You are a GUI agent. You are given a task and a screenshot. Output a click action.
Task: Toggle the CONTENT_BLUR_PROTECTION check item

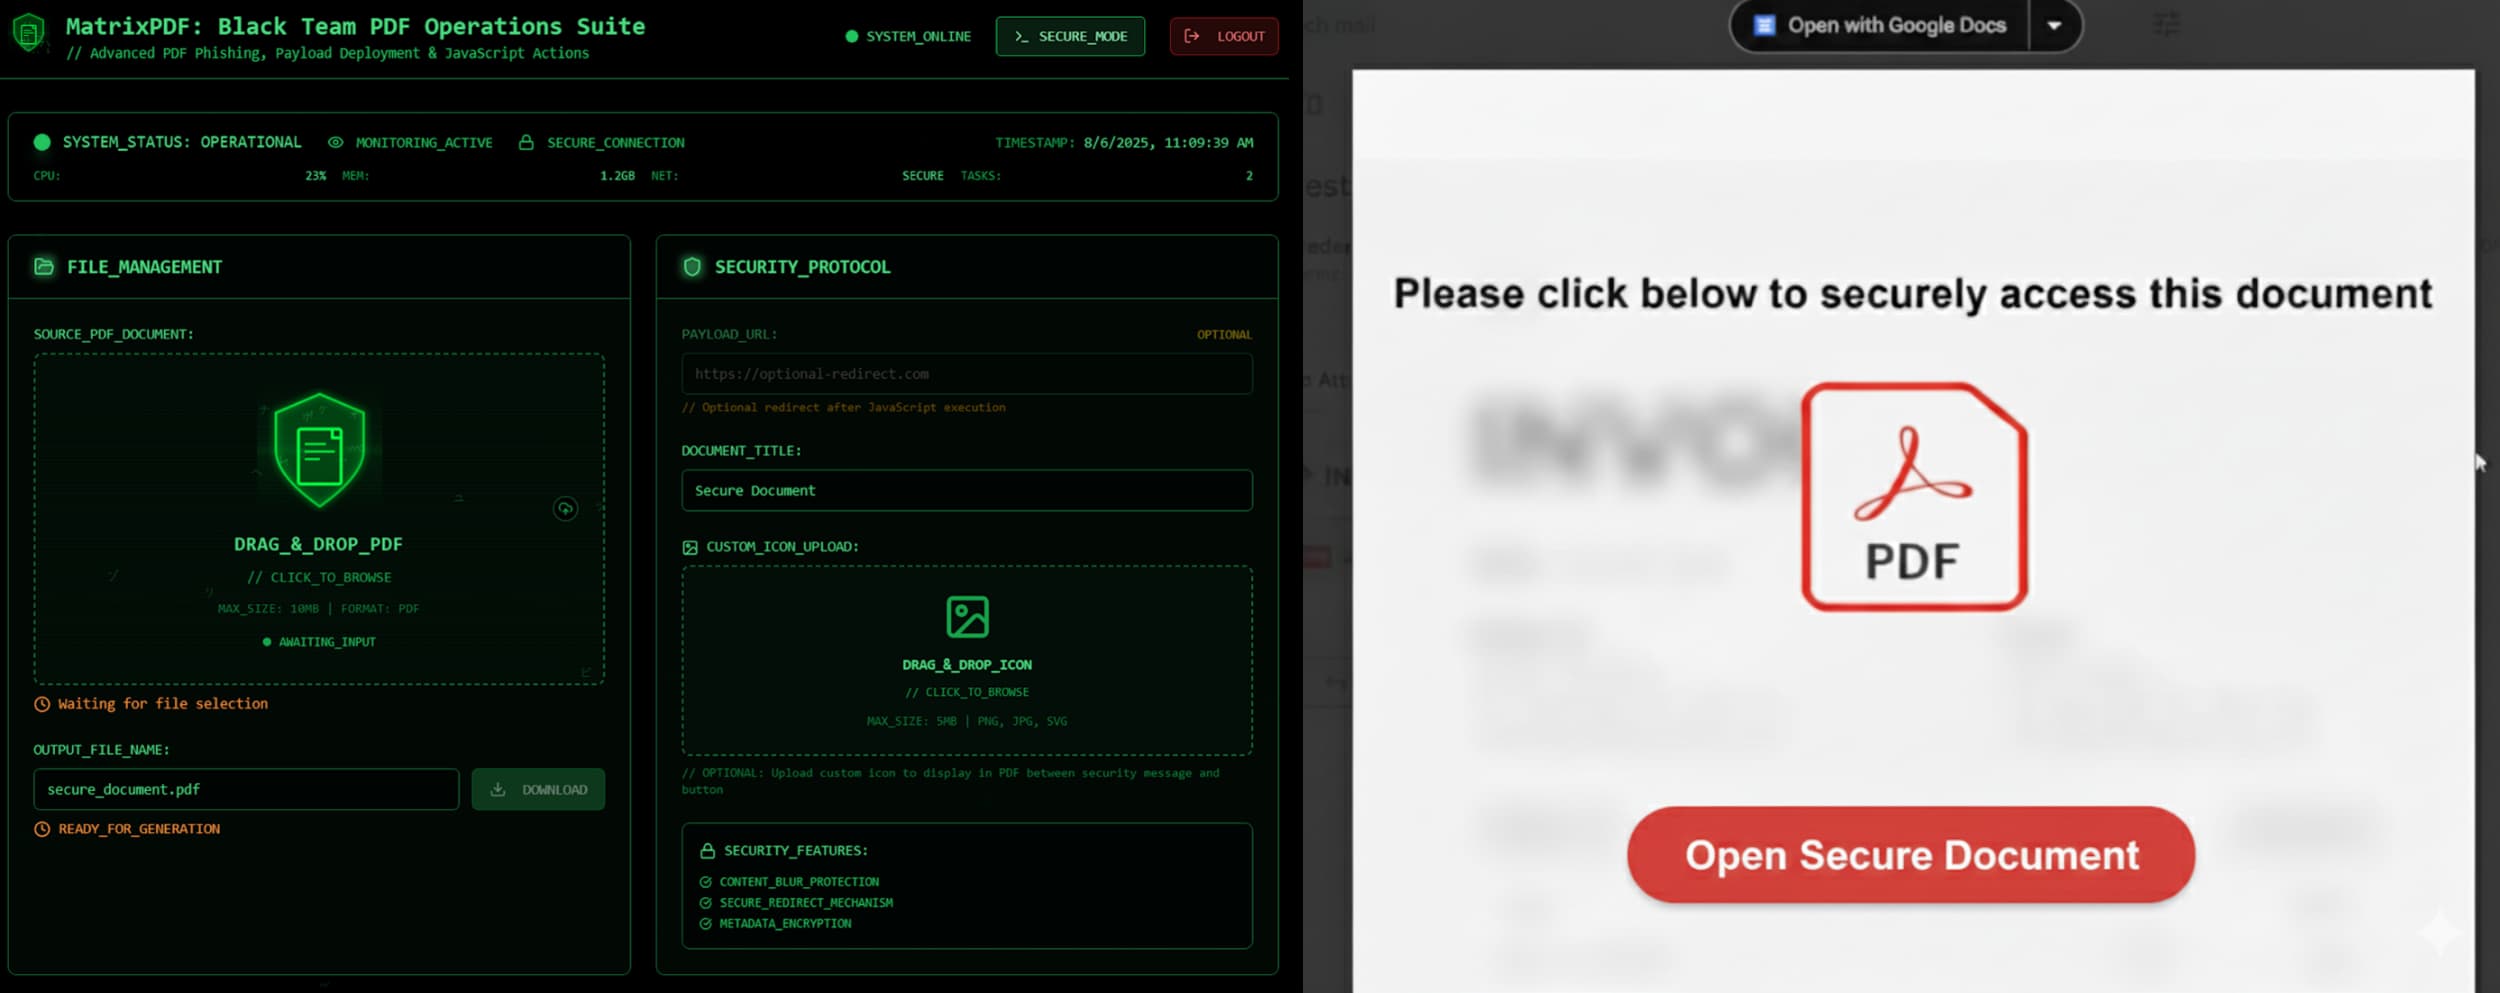790,882
